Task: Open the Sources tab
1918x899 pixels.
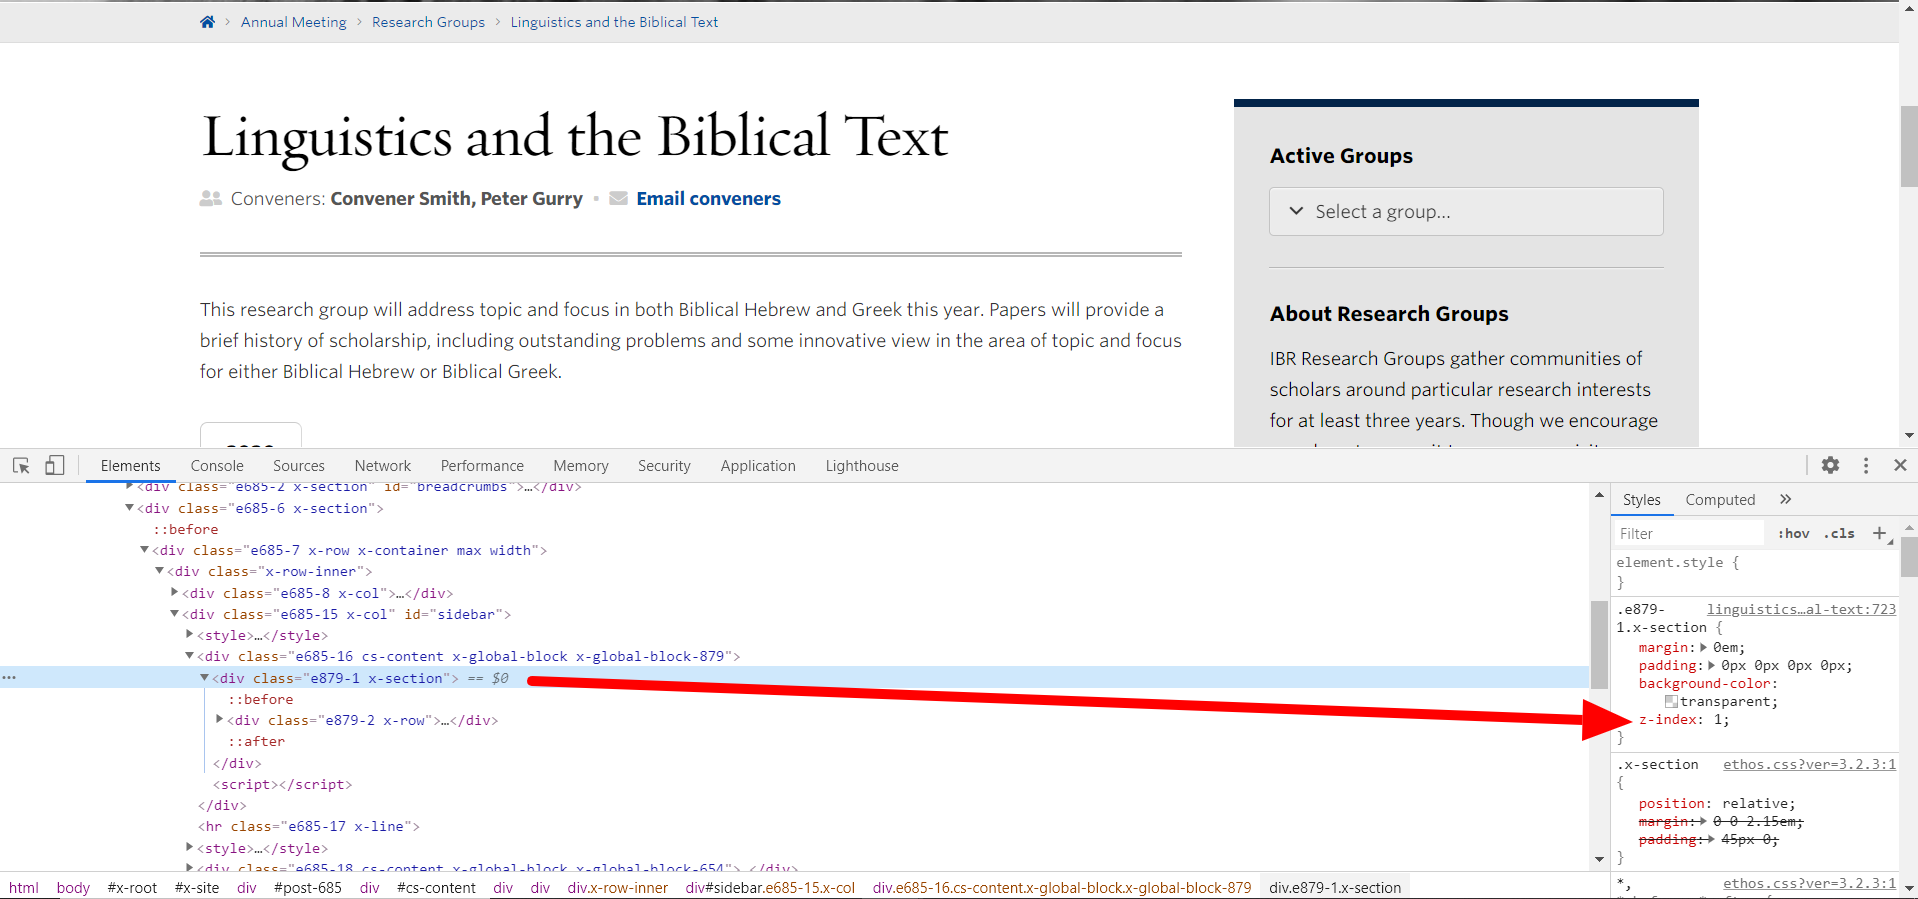Action: tap(299, 466)
